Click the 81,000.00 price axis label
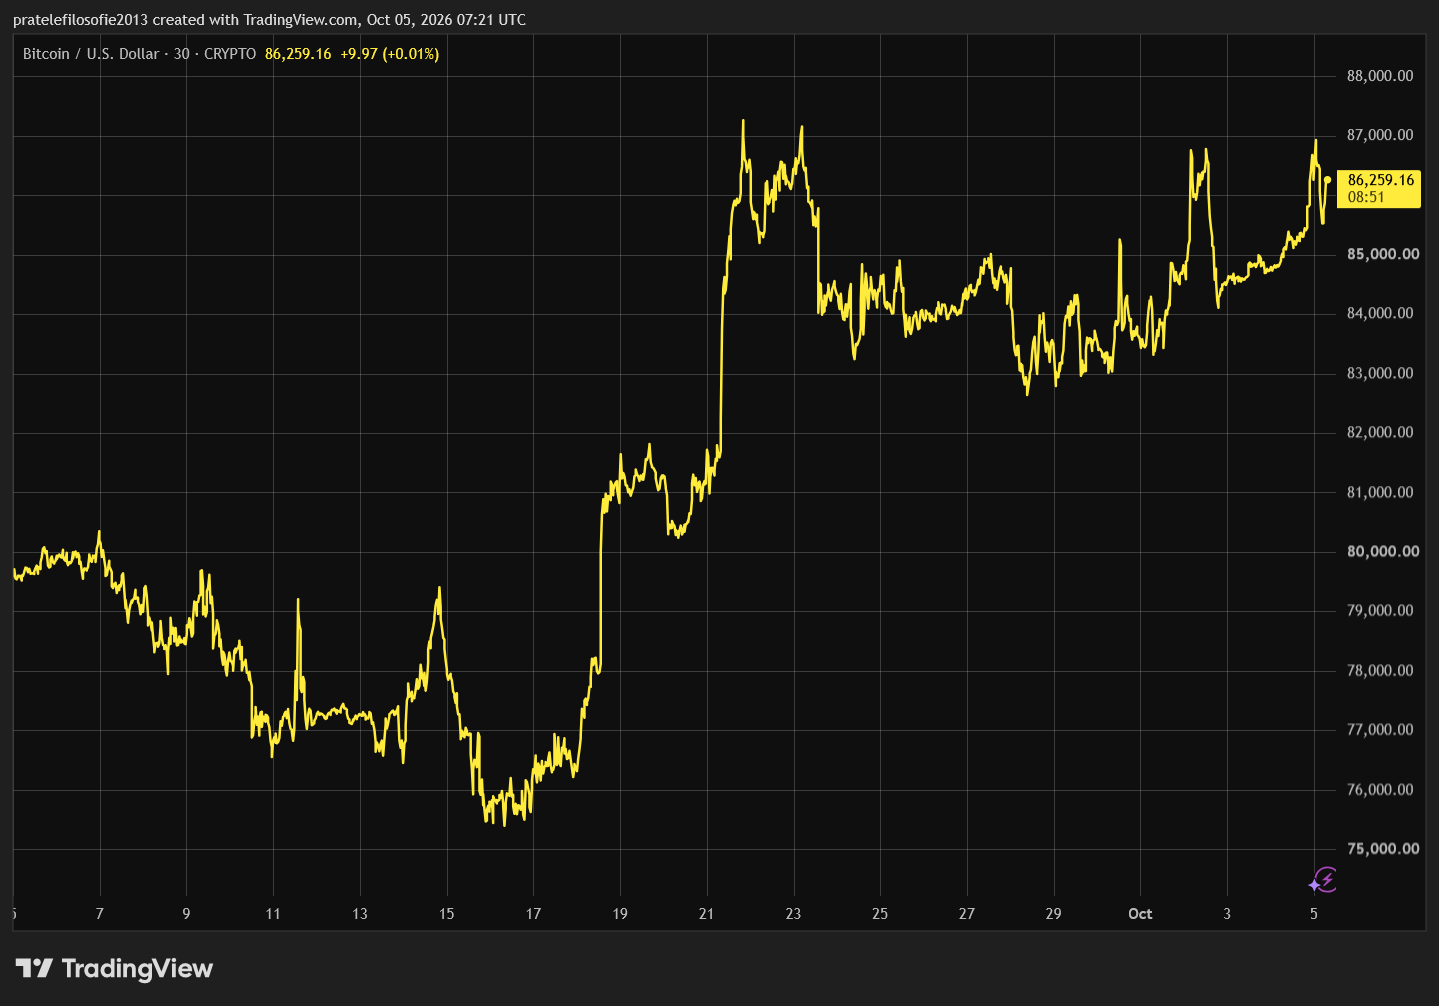The image size is (1439, 1006). [1380, 492]
